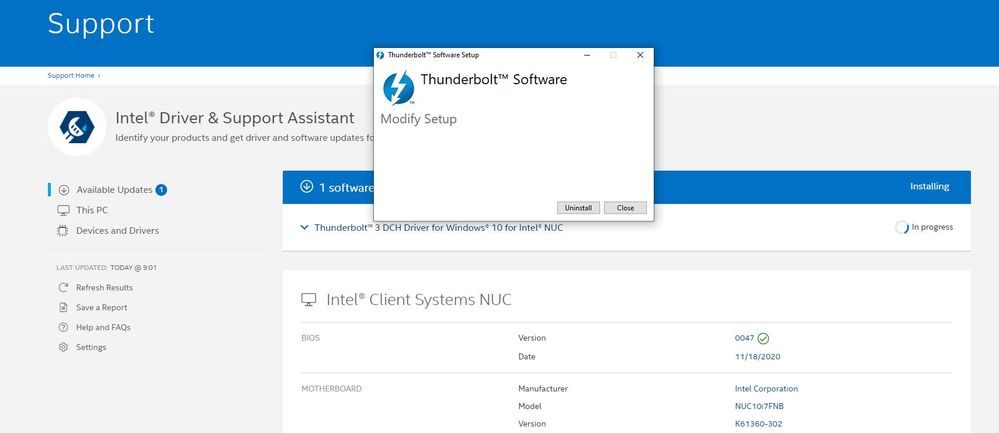This screenshot has height=433, width=999.
Task: Click the BIOS version value 0047
Action: tap(744, 339)
